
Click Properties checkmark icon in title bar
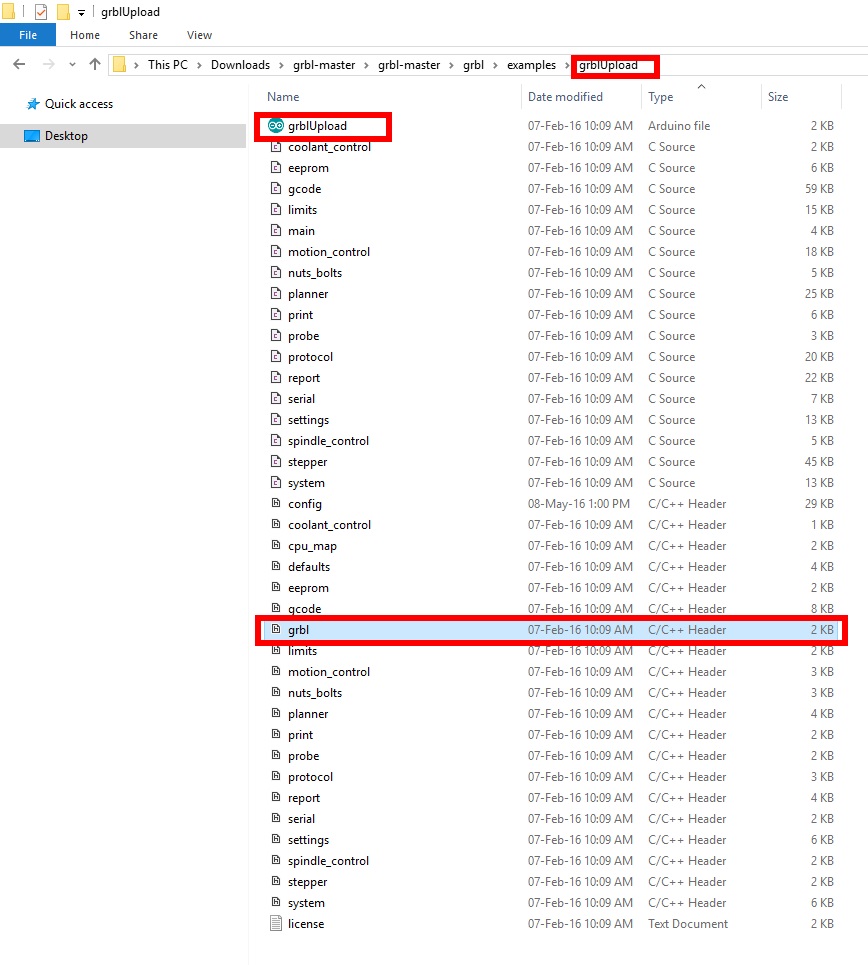coord(41,12)
